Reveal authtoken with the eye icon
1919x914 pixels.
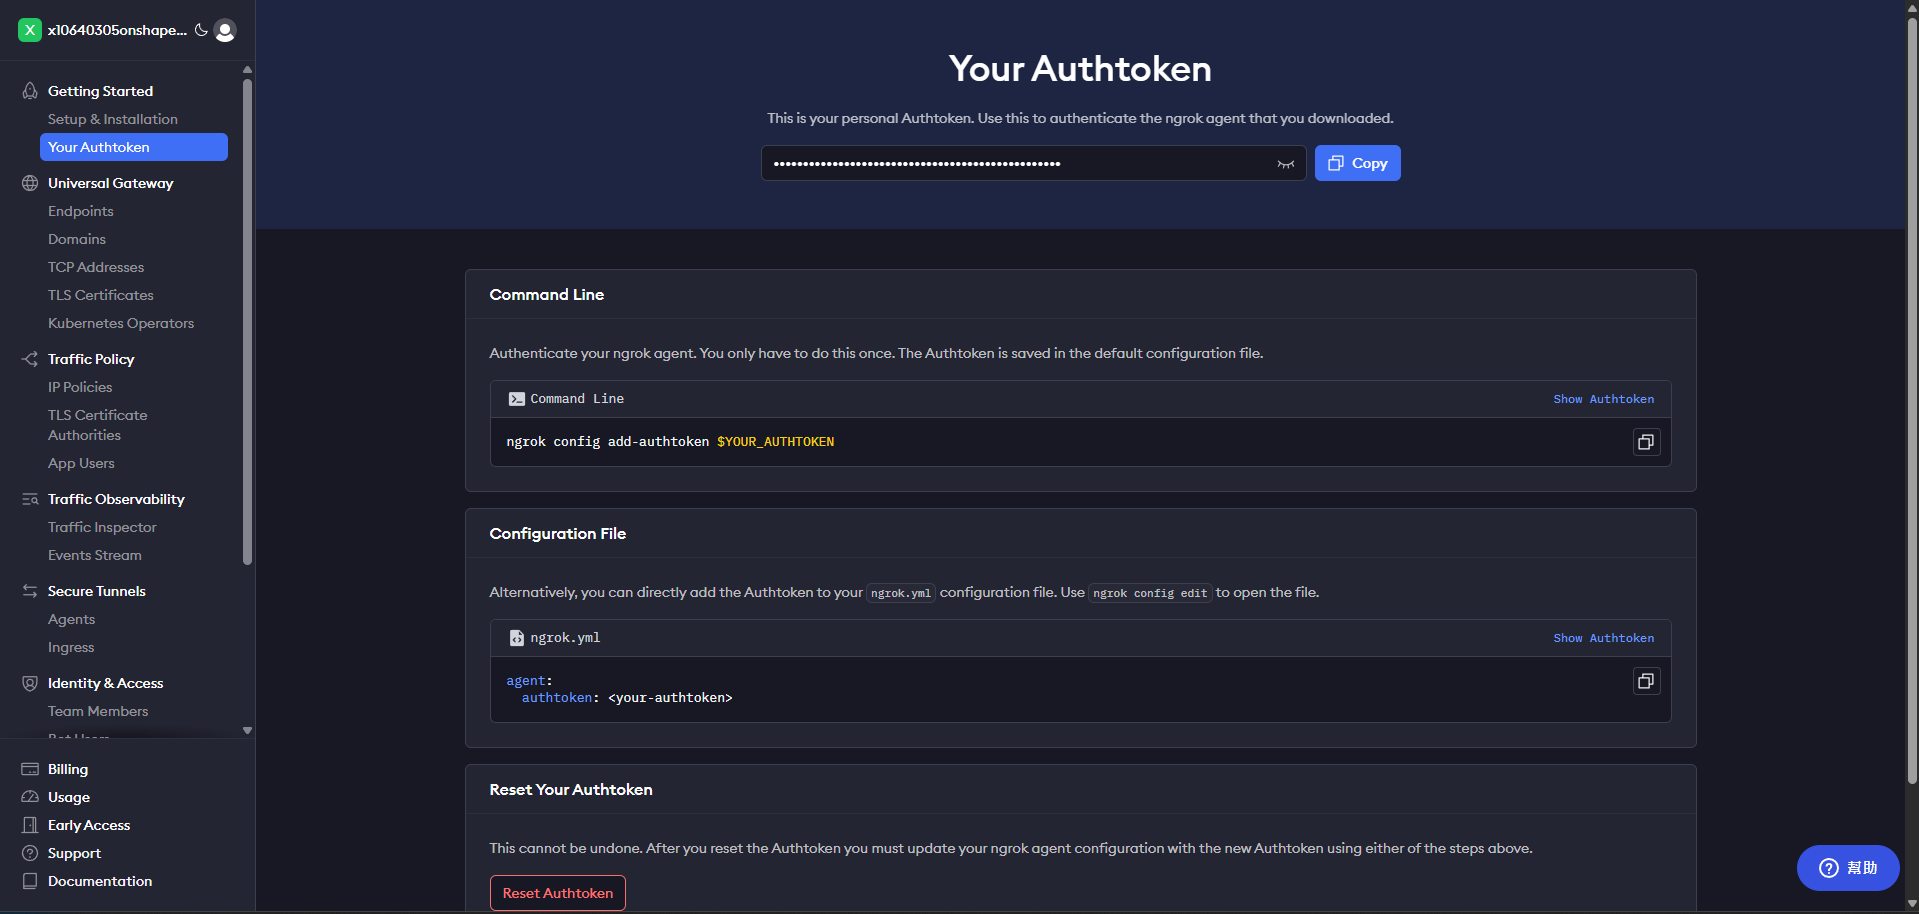1285,164
